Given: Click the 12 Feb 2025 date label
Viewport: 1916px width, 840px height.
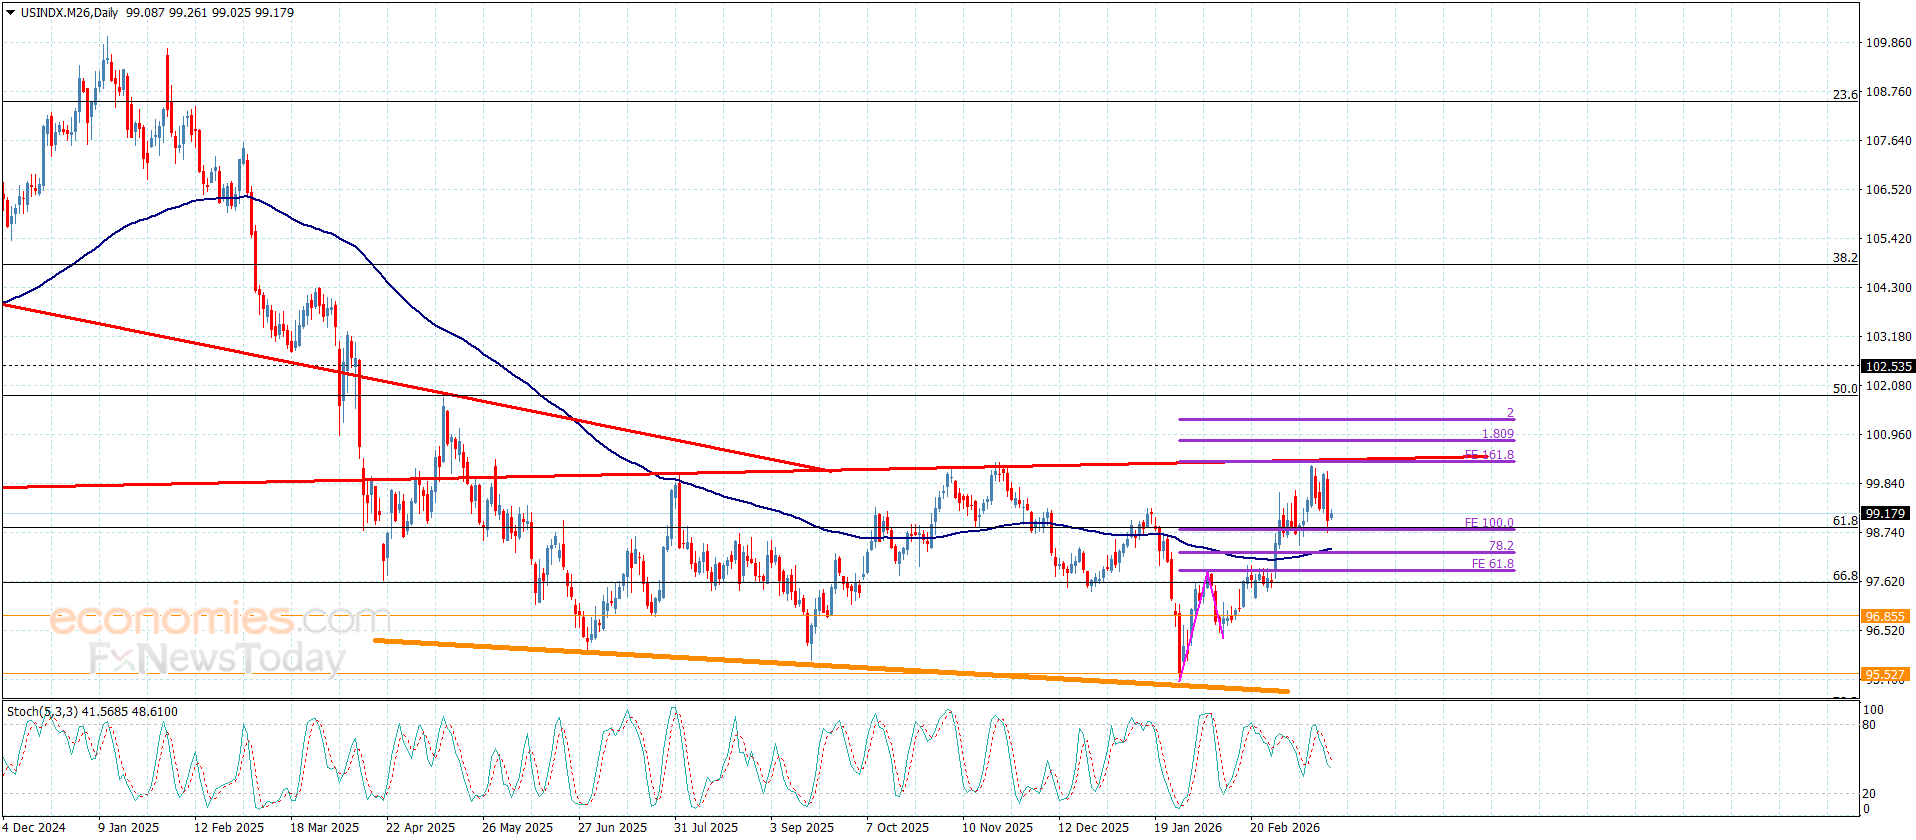Looking at the screenshot, I should pos(229,827).
